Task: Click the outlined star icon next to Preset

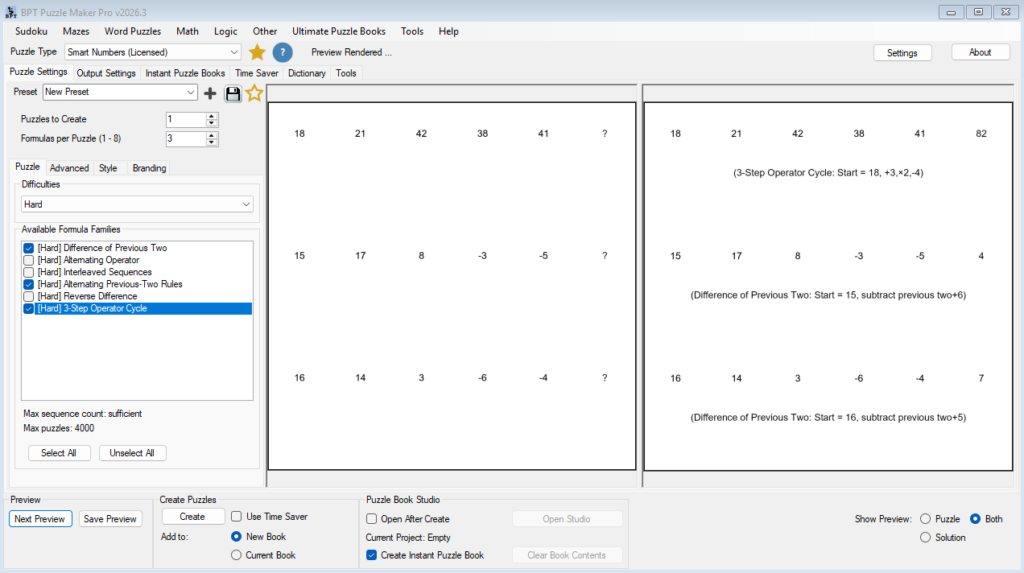Action: [x=254, y=93]
